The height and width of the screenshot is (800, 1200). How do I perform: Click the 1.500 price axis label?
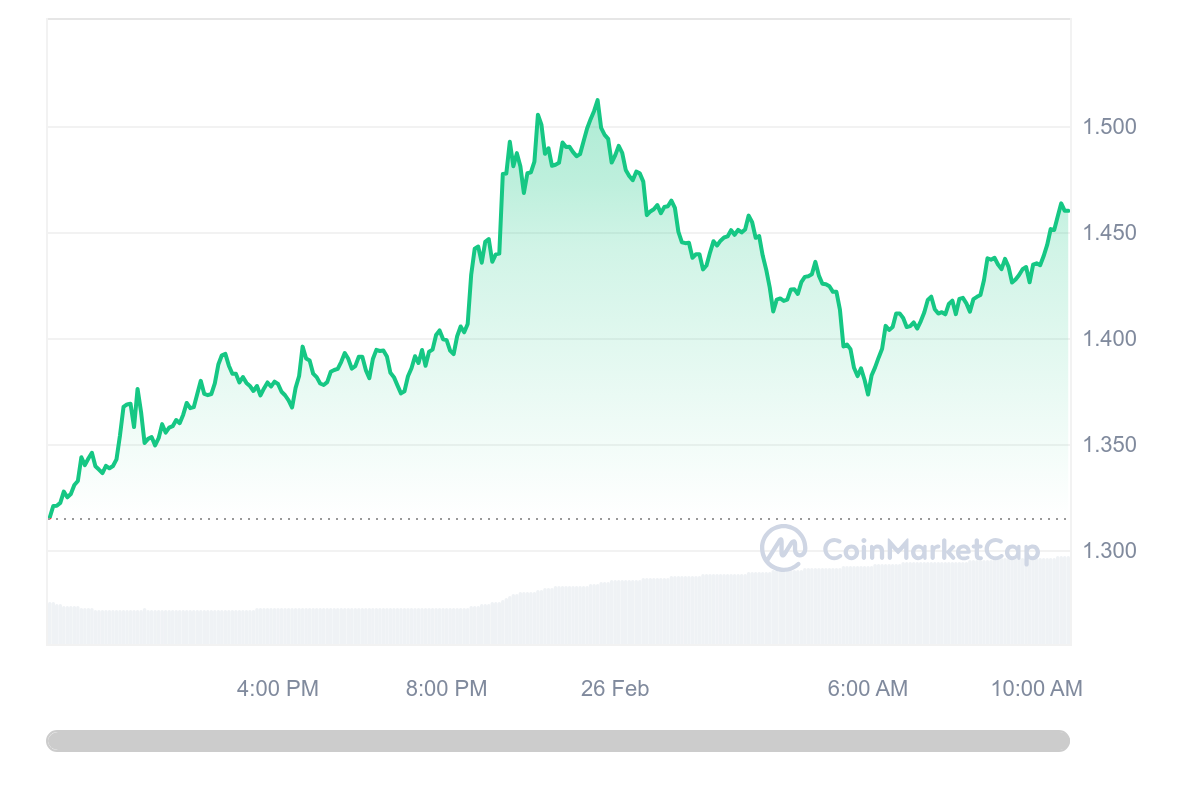click(x=1110, y=127)
